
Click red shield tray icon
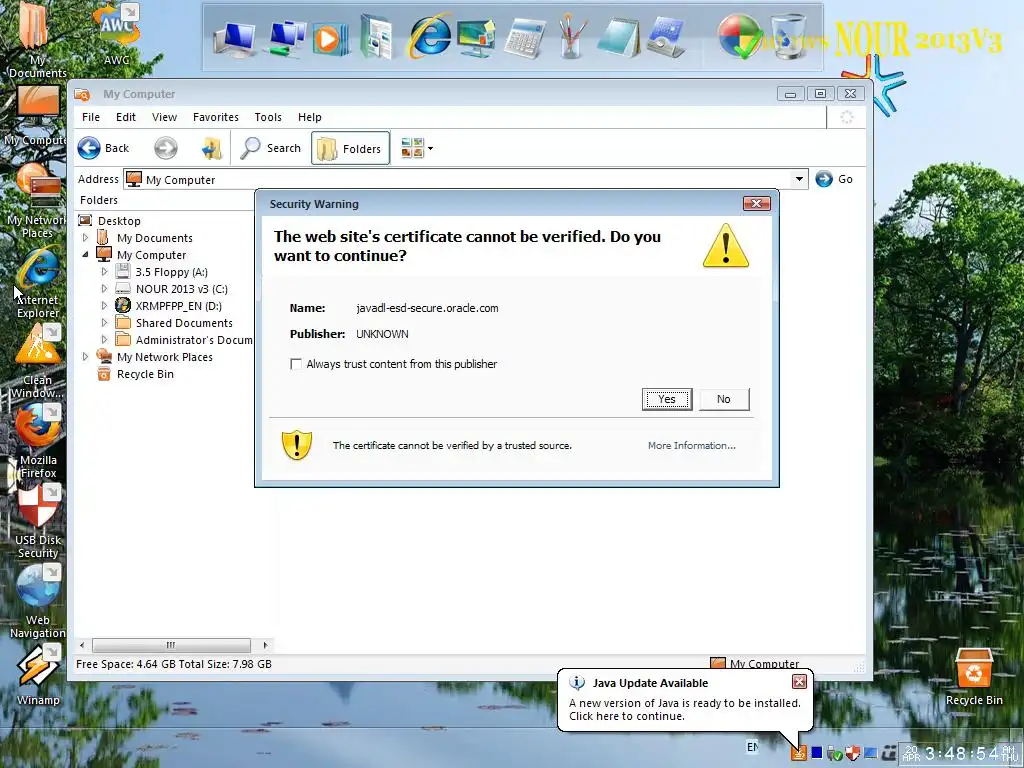click(x=852, y=754)
